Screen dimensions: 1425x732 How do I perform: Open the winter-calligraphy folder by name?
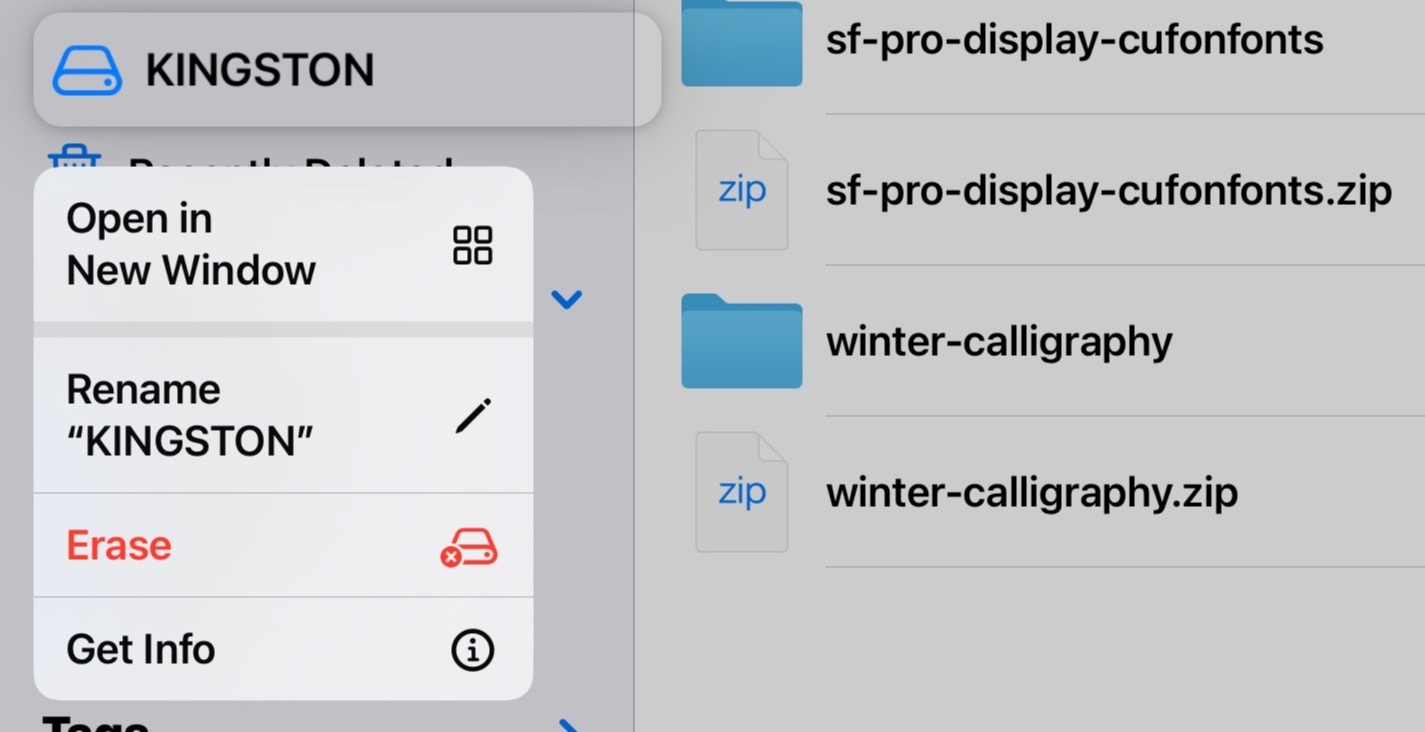(999, 342)
